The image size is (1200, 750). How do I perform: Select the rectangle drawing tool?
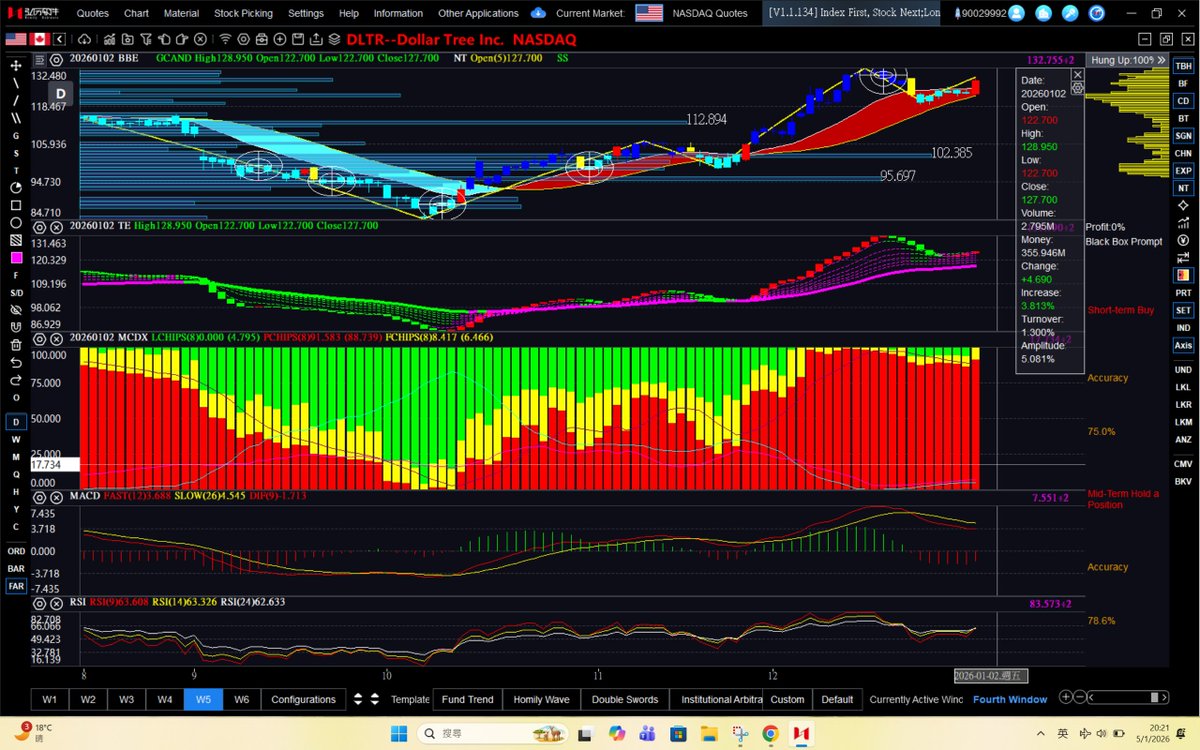point(15,206)
